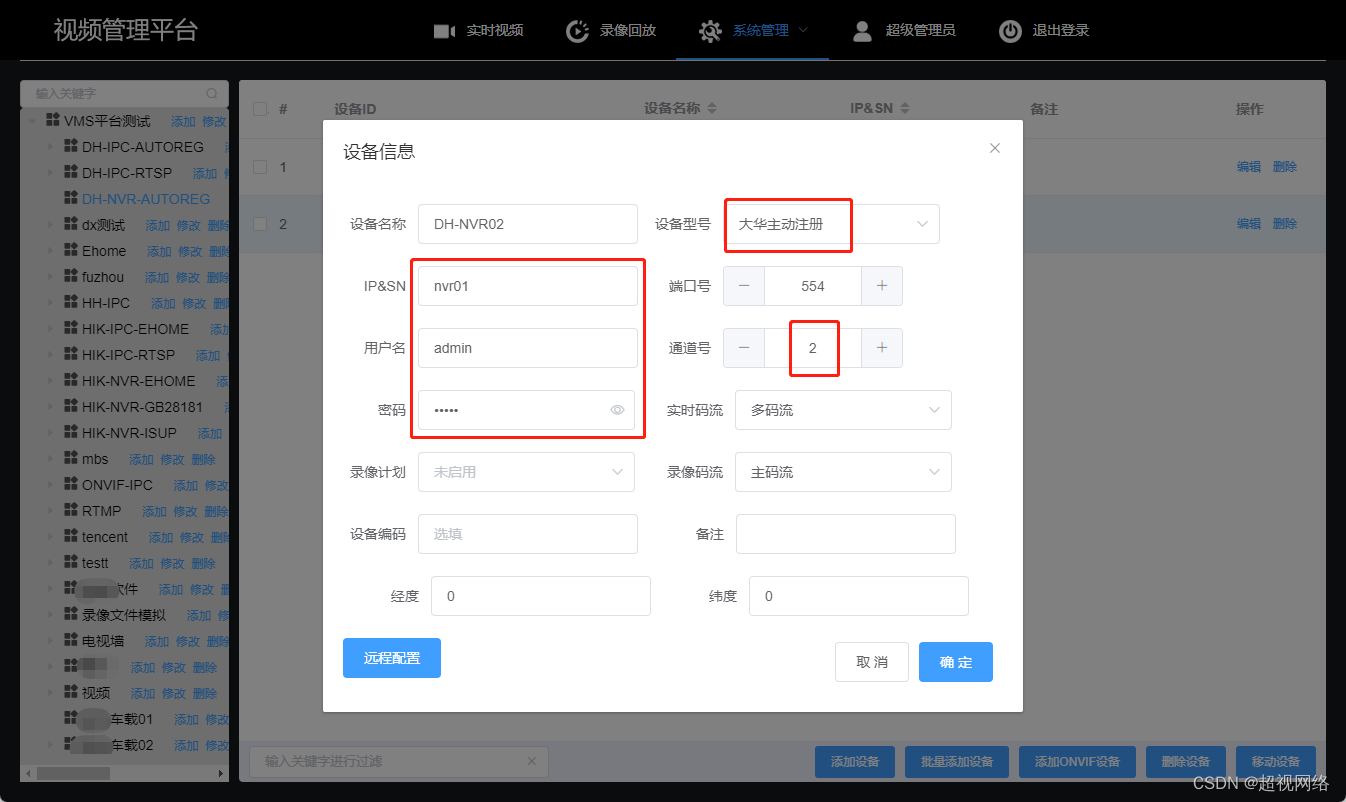Click the 密码 password field
The width and height of the screenshot is (1346, 802).
coord(526,410)
